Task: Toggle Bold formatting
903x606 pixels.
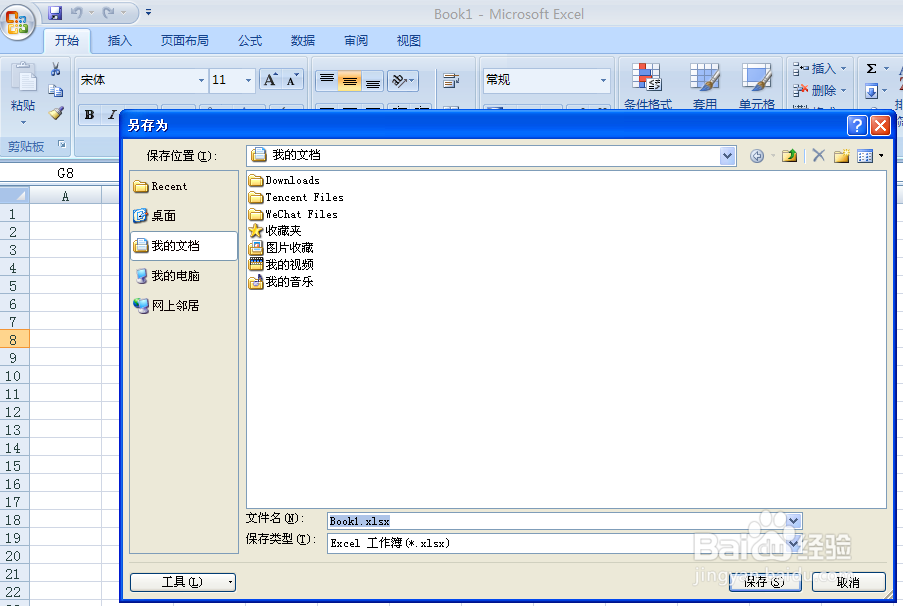Action: coord(89,115)
